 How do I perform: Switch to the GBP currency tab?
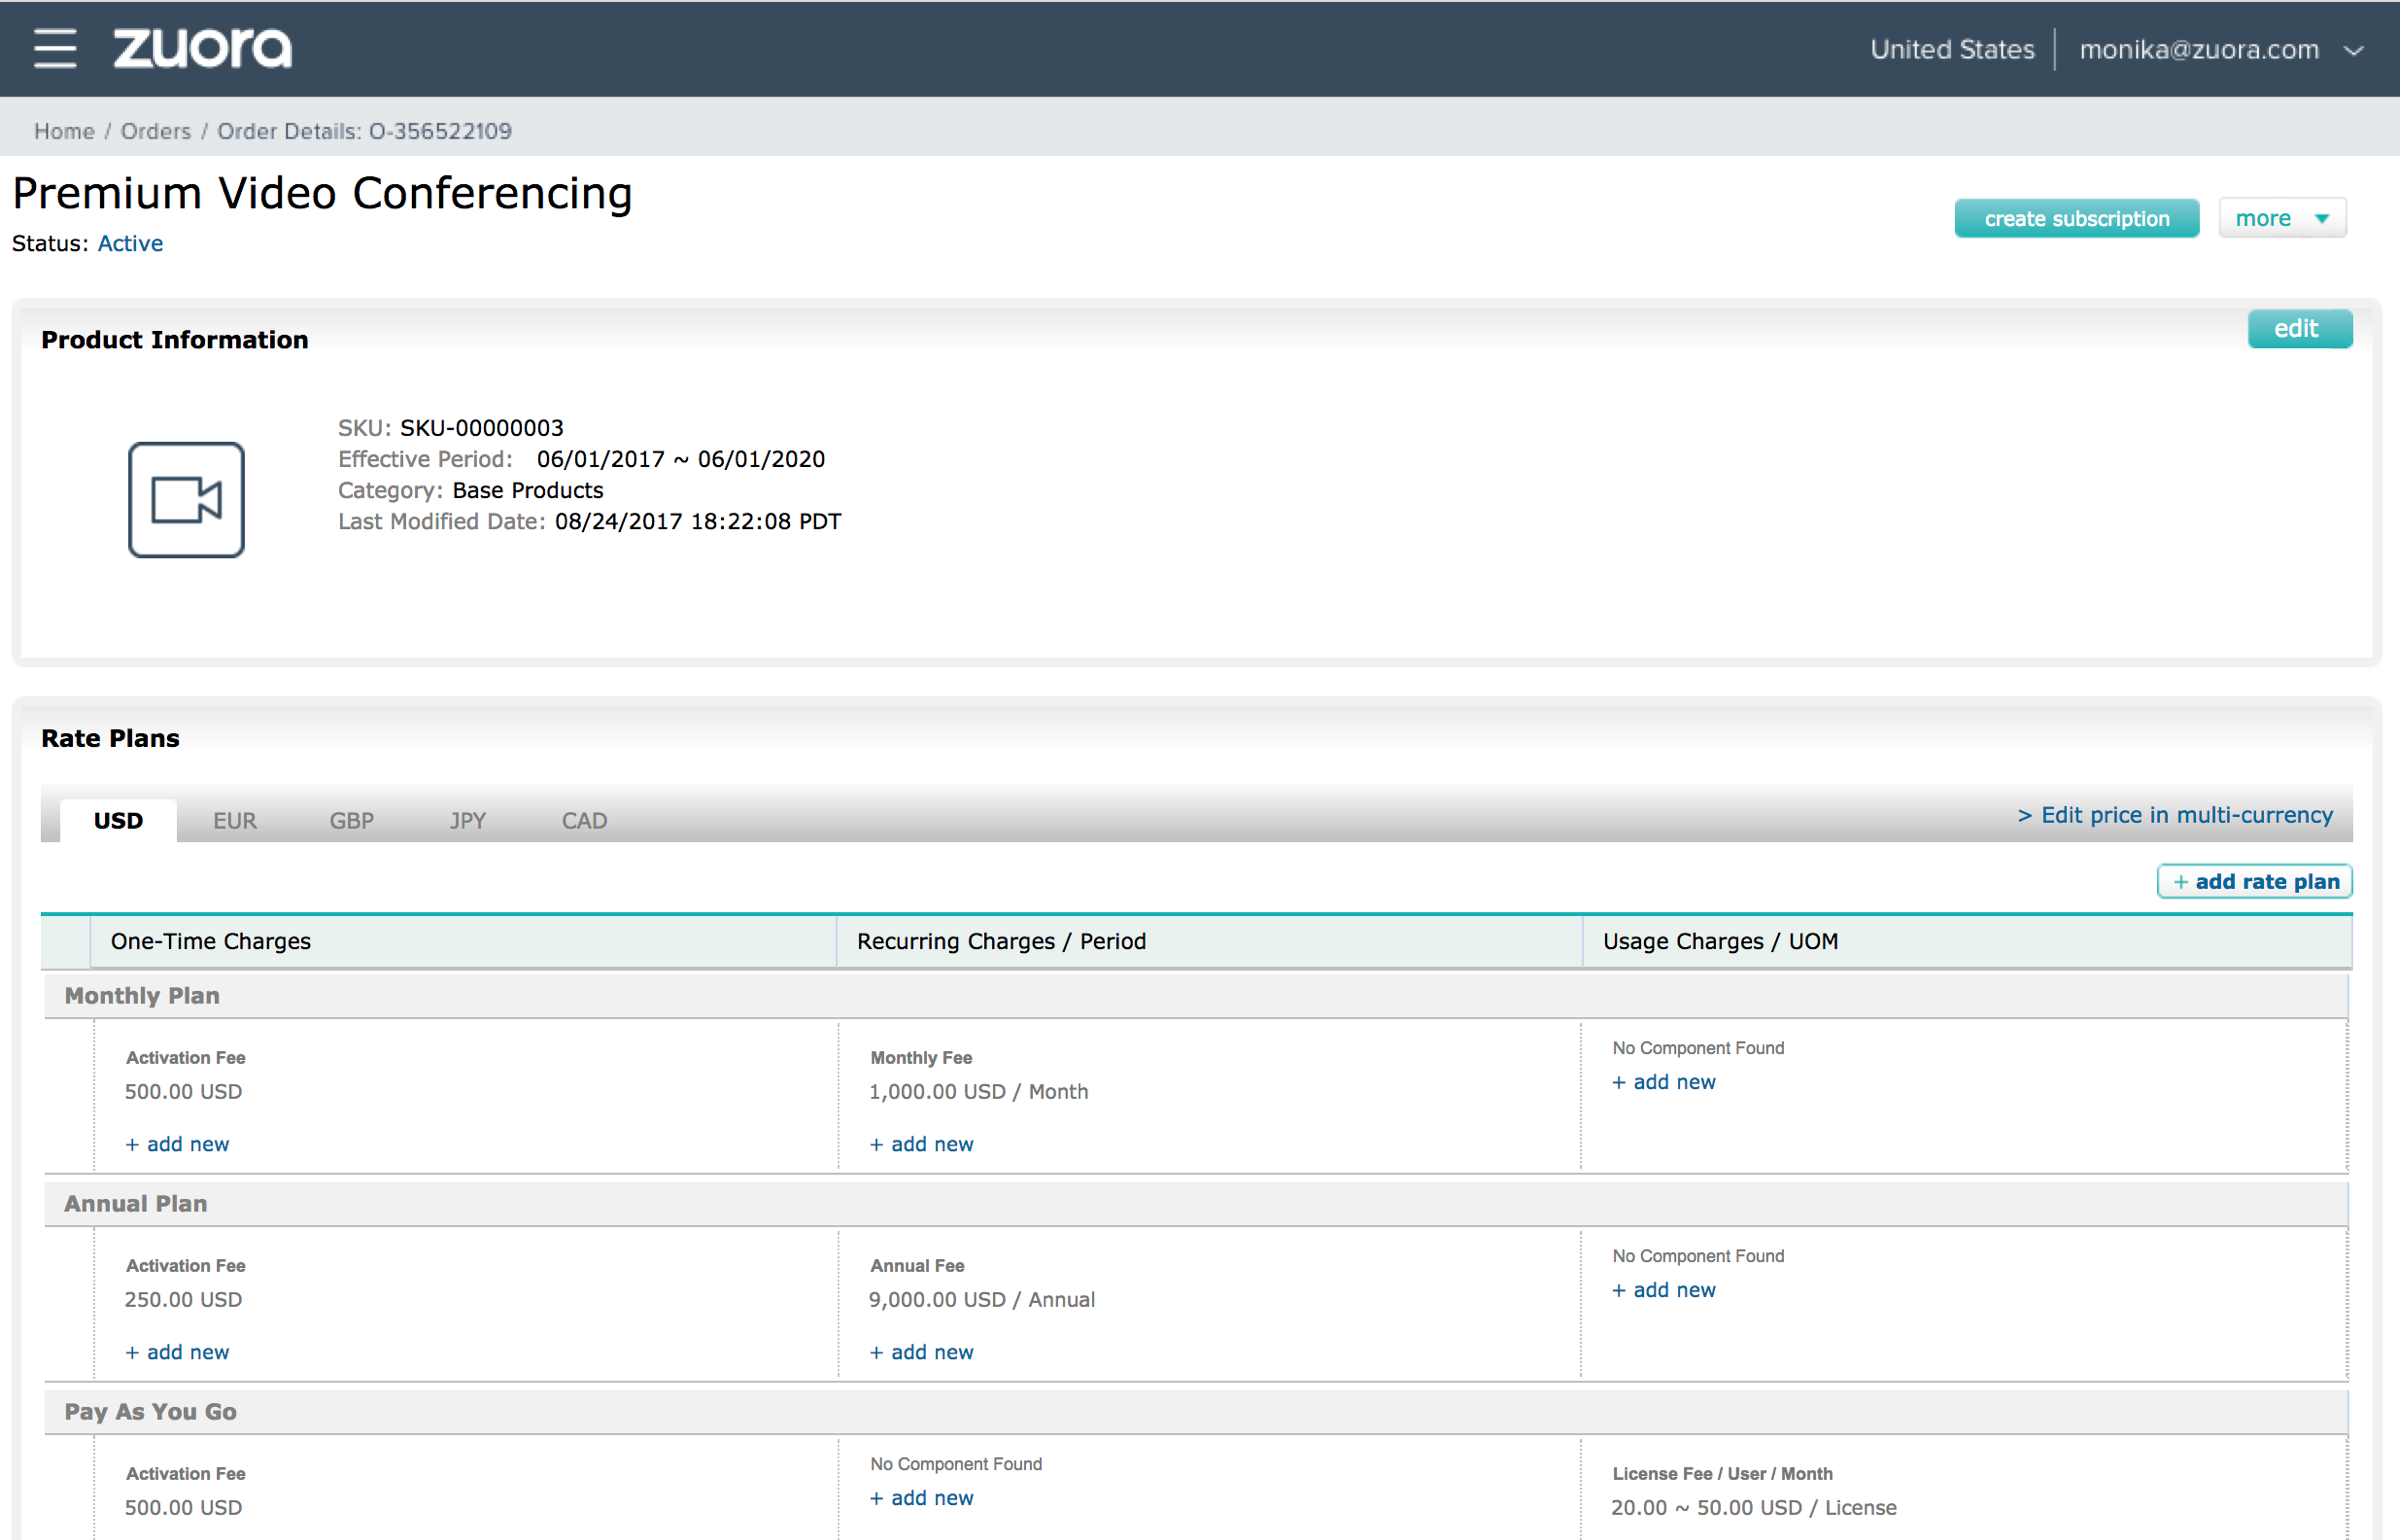click(x=352, y=821)
